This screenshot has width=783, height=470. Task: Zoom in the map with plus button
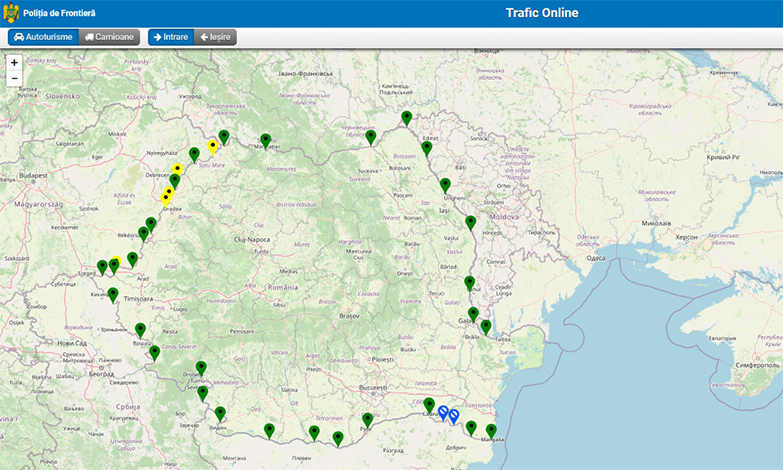tap(14, 62)
